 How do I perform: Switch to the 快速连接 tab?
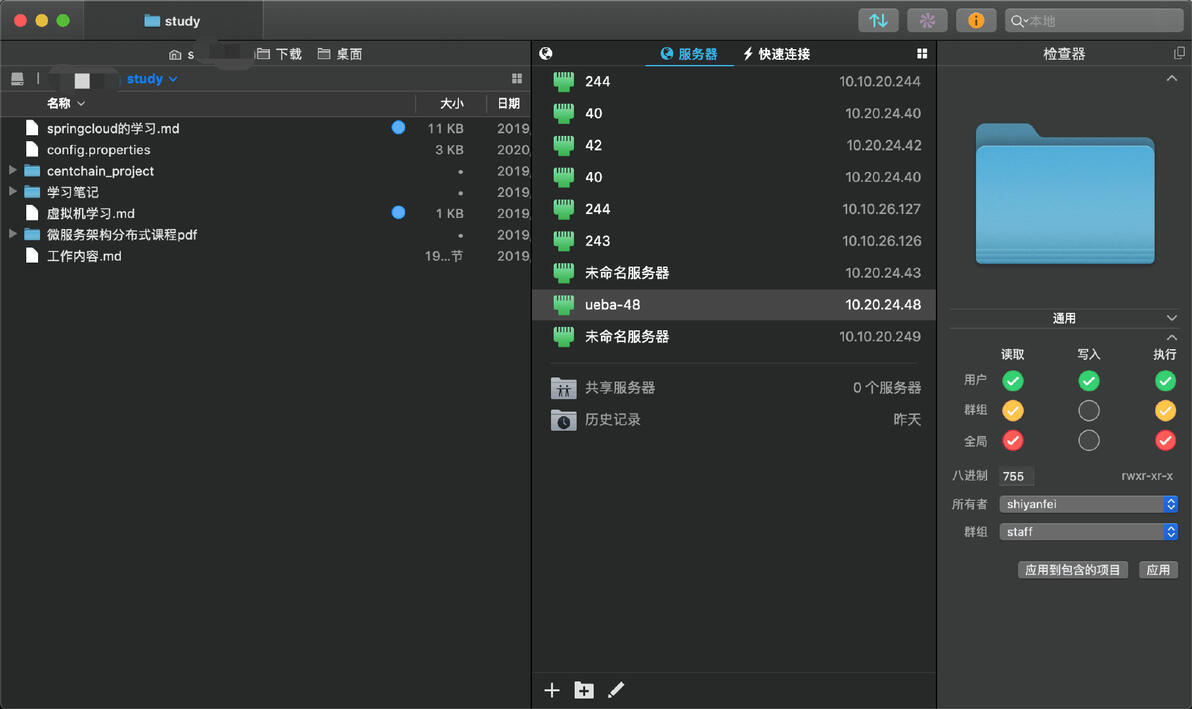776,54
